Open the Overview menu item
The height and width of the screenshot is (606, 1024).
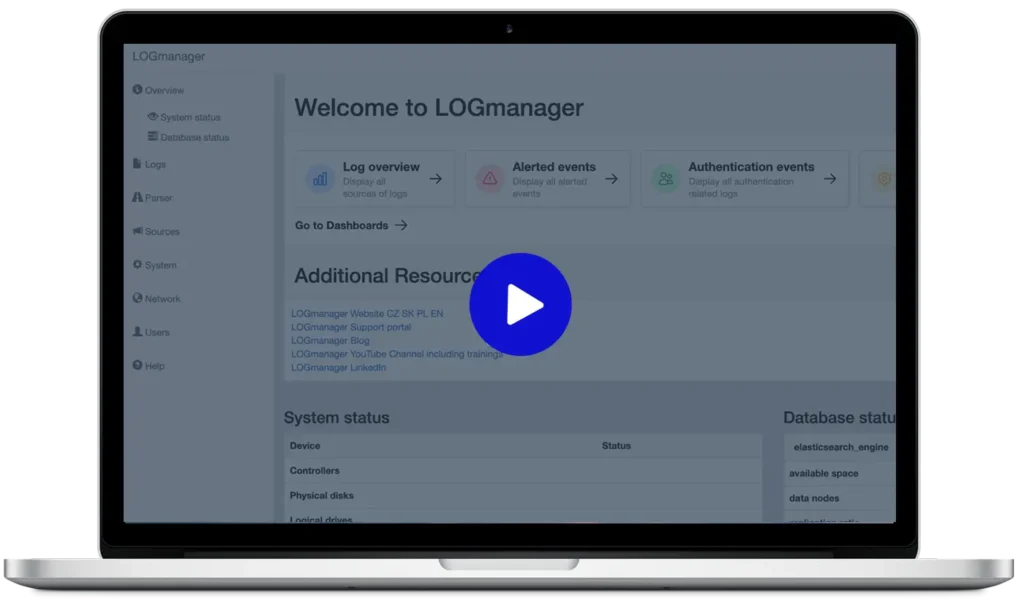pyautogui.click(x=164, y=90)
